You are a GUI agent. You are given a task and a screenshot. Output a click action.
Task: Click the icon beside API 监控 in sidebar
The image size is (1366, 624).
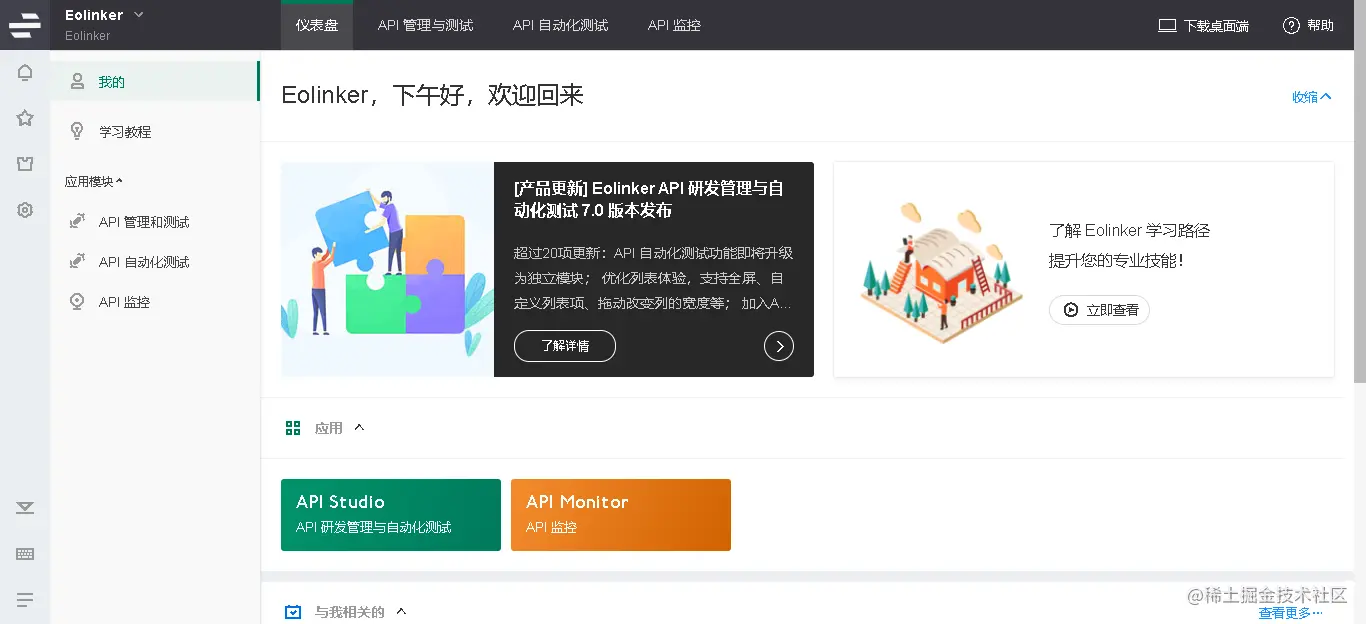tap(77, 301)
